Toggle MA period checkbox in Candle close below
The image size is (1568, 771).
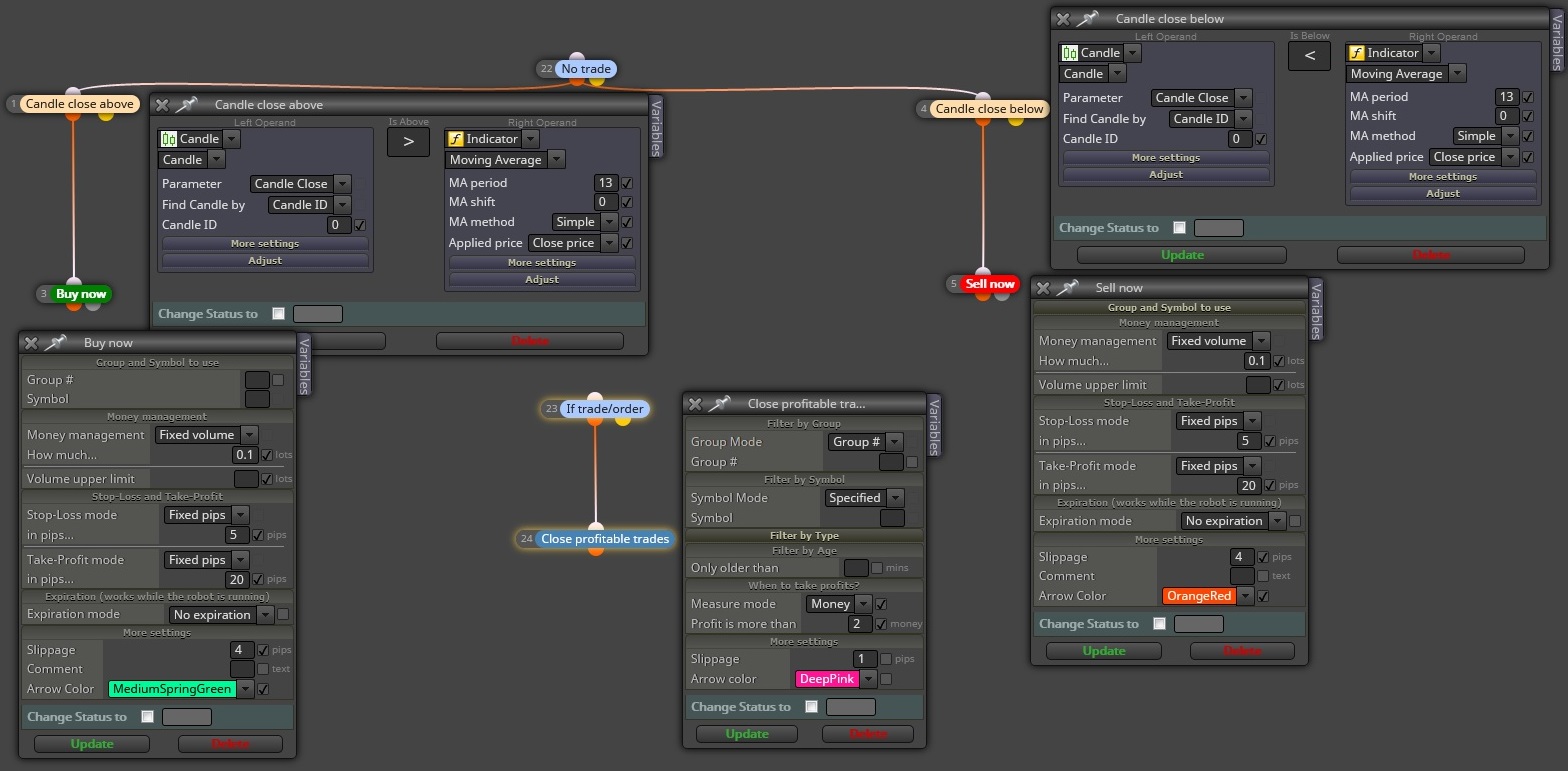point(1527,97)
